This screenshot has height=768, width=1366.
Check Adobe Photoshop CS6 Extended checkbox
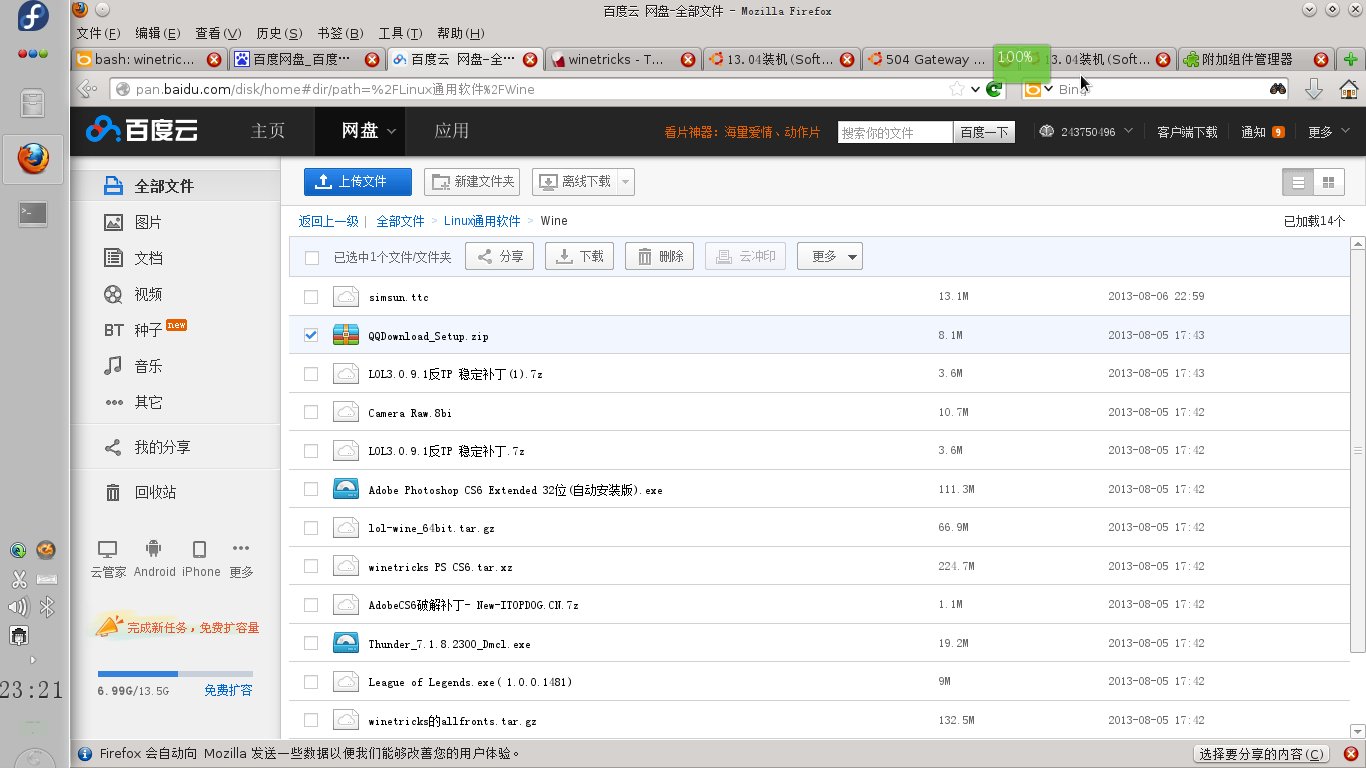(311, 489)
